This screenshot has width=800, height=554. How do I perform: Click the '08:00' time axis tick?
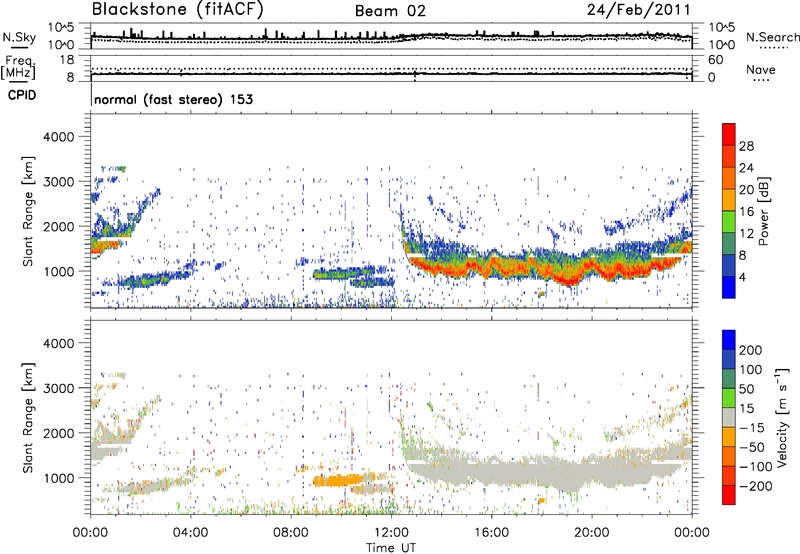pyautogui.click(x=291, y=533)
